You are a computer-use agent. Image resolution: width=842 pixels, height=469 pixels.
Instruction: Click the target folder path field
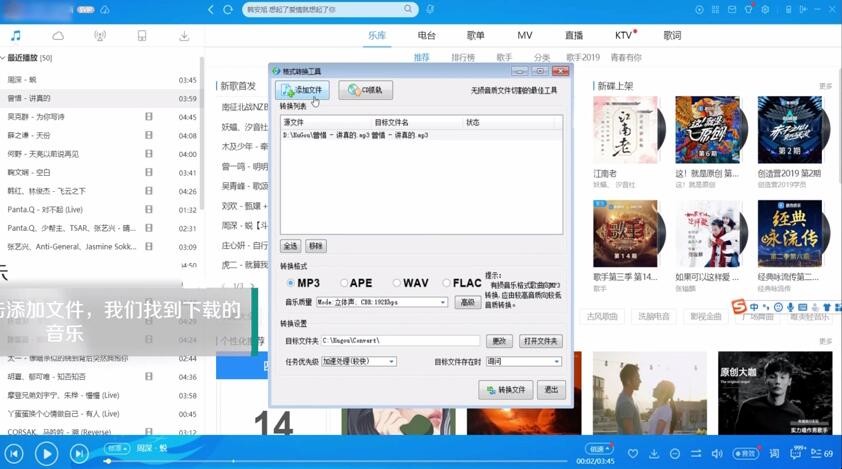coord(400,341)
